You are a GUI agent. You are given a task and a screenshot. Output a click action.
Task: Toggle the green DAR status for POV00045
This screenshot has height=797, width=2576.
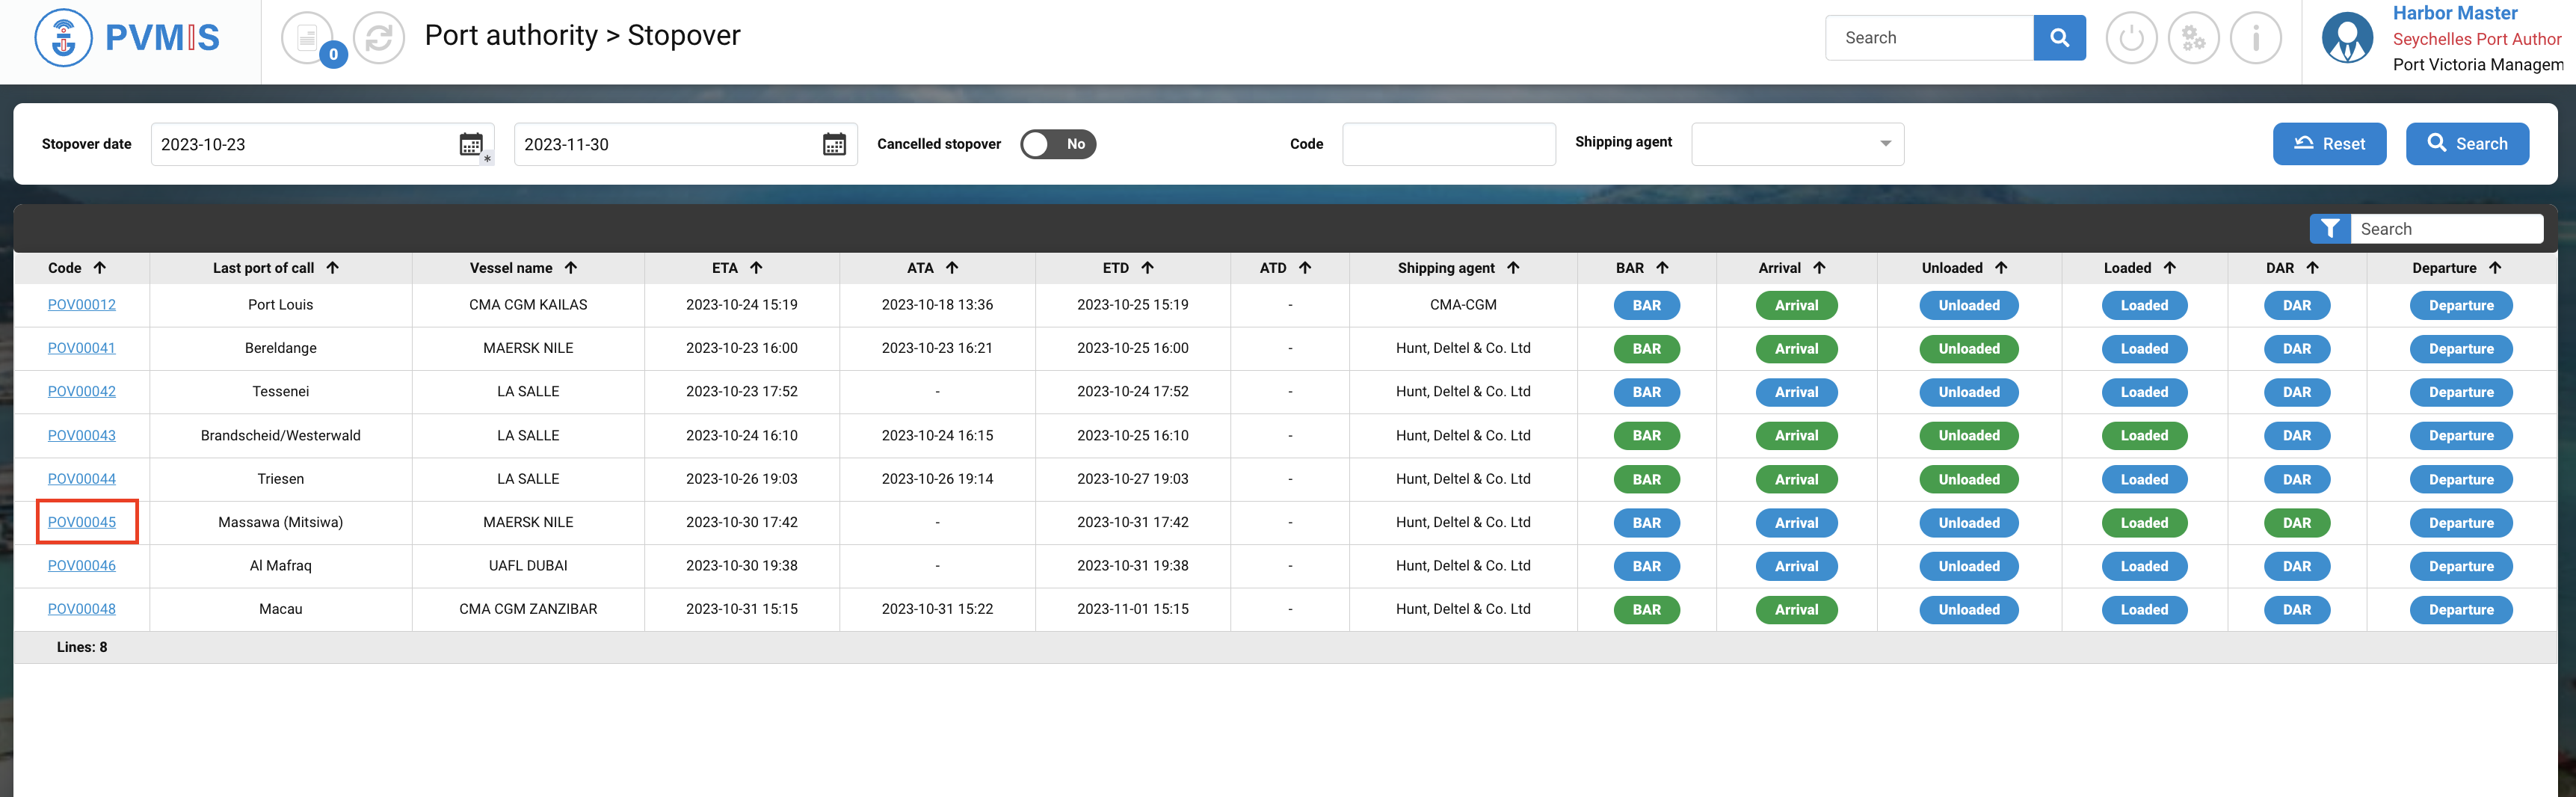(2296, 523)
